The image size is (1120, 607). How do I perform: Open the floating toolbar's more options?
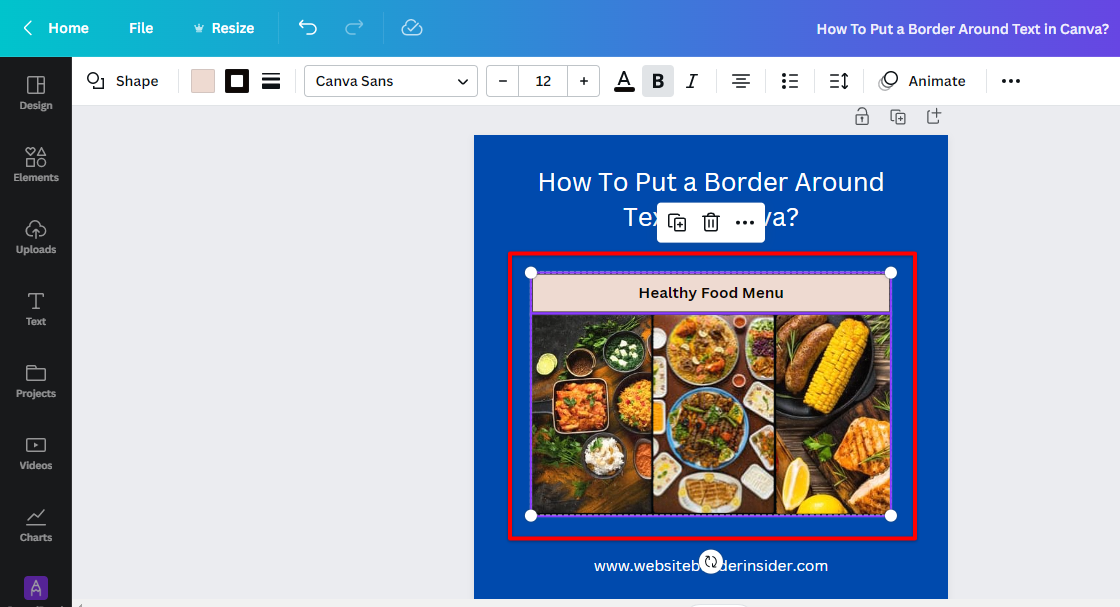pos(745,222)
